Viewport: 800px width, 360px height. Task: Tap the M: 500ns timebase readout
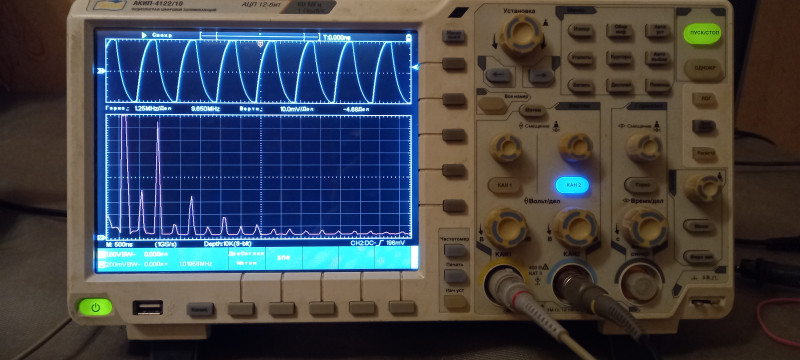pos(120,244)
